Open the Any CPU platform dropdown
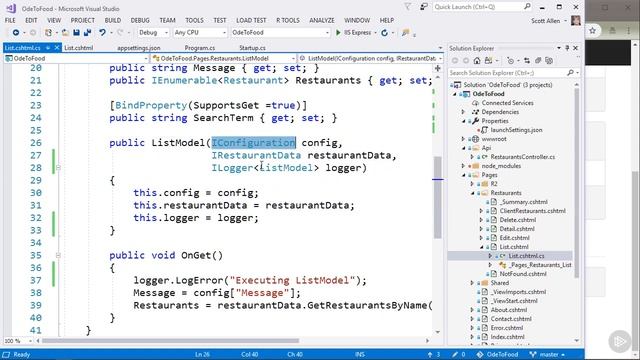Screen dimensions: 640x360 pyautogui.click(x=200, y=33)
